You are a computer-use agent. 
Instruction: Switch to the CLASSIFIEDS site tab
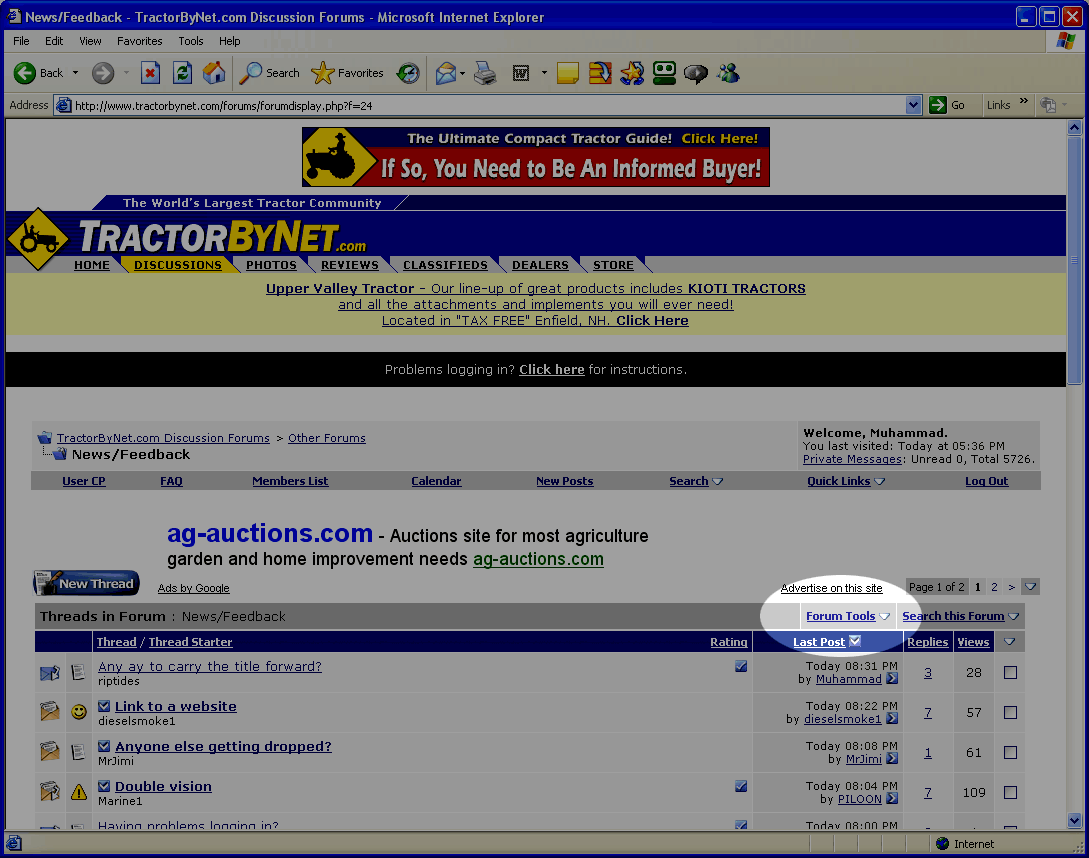[445, 265]
